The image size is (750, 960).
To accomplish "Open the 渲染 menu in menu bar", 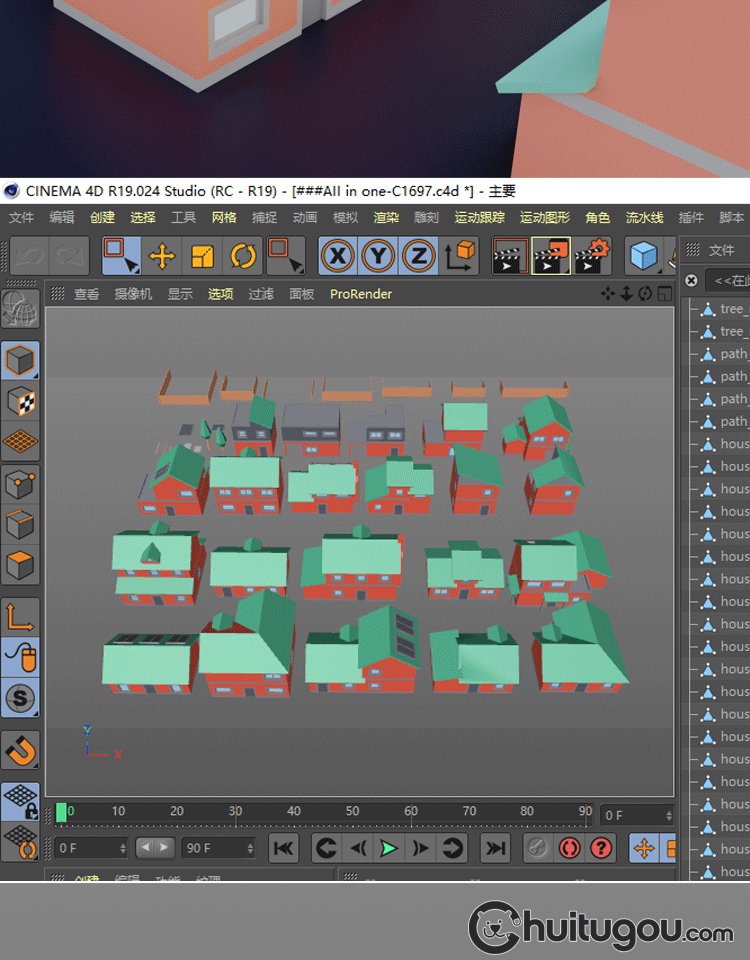I will click(x=386, y=217).
